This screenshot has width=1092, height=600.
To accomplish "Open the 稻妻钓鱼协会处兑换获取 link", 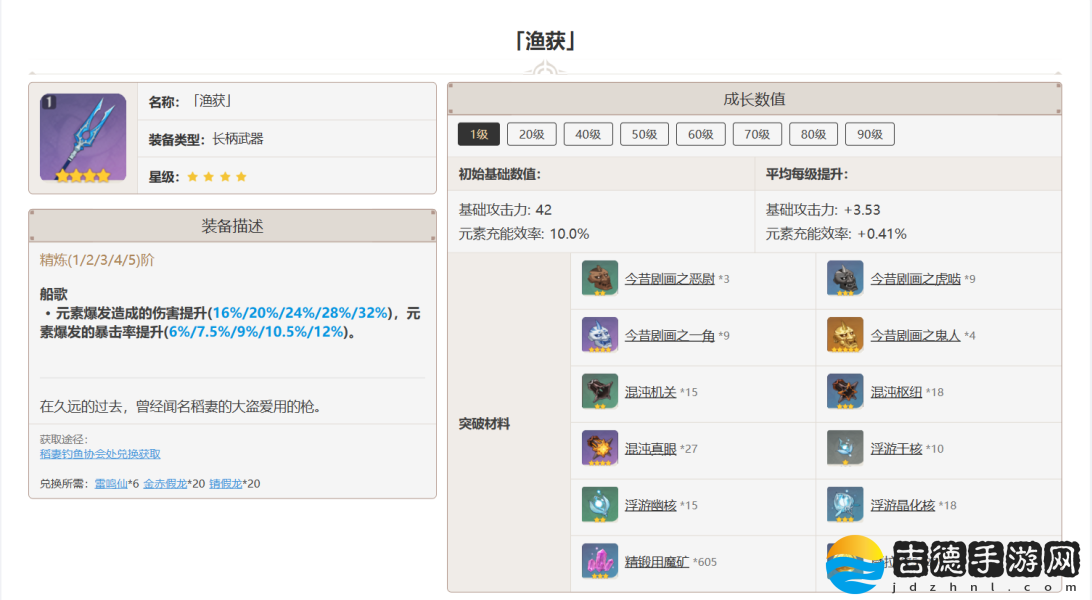I will (100, 454).
